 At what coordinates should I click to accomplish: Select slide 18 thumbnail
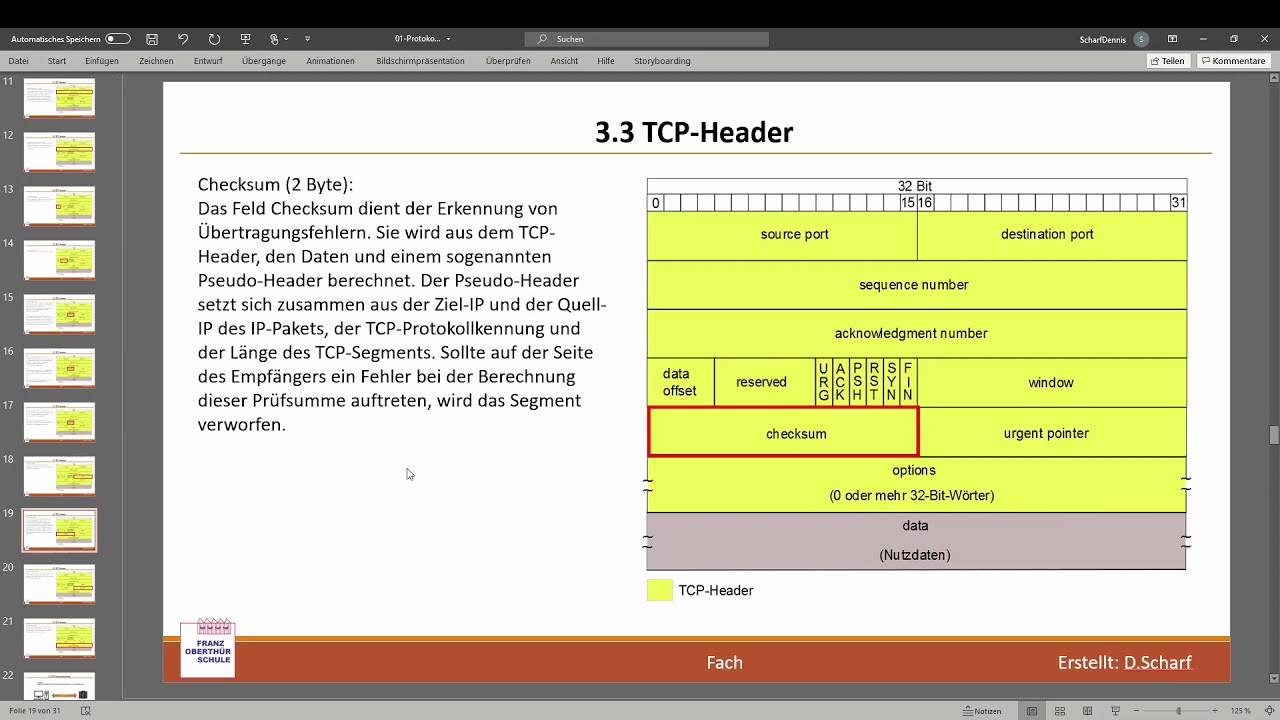59,475
